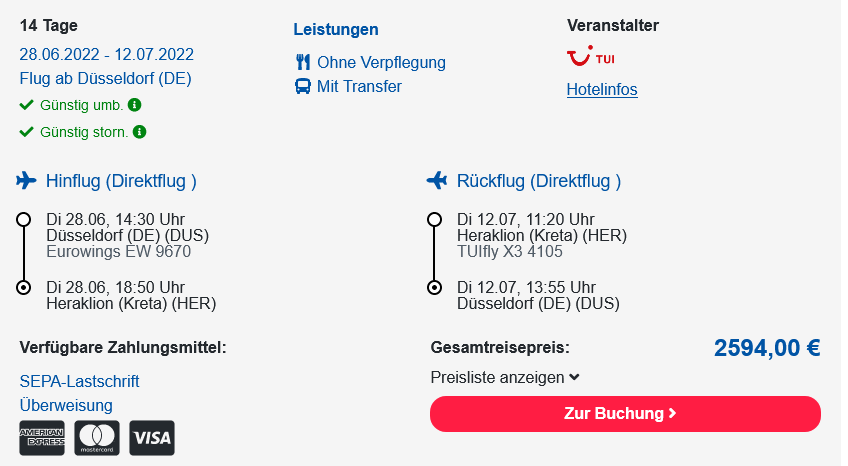Click the American Express card icon
The width and height of the screenshot is (848, 466).
[42, 438]
